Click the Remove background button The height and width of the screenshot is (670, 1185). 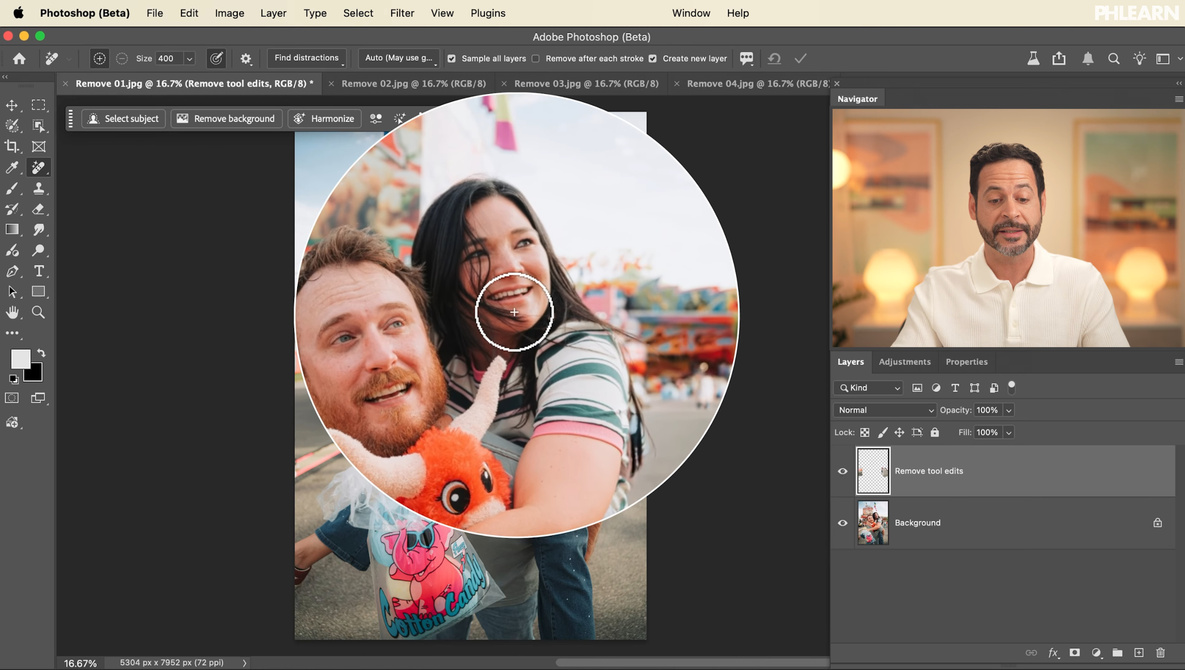point(226,118)
